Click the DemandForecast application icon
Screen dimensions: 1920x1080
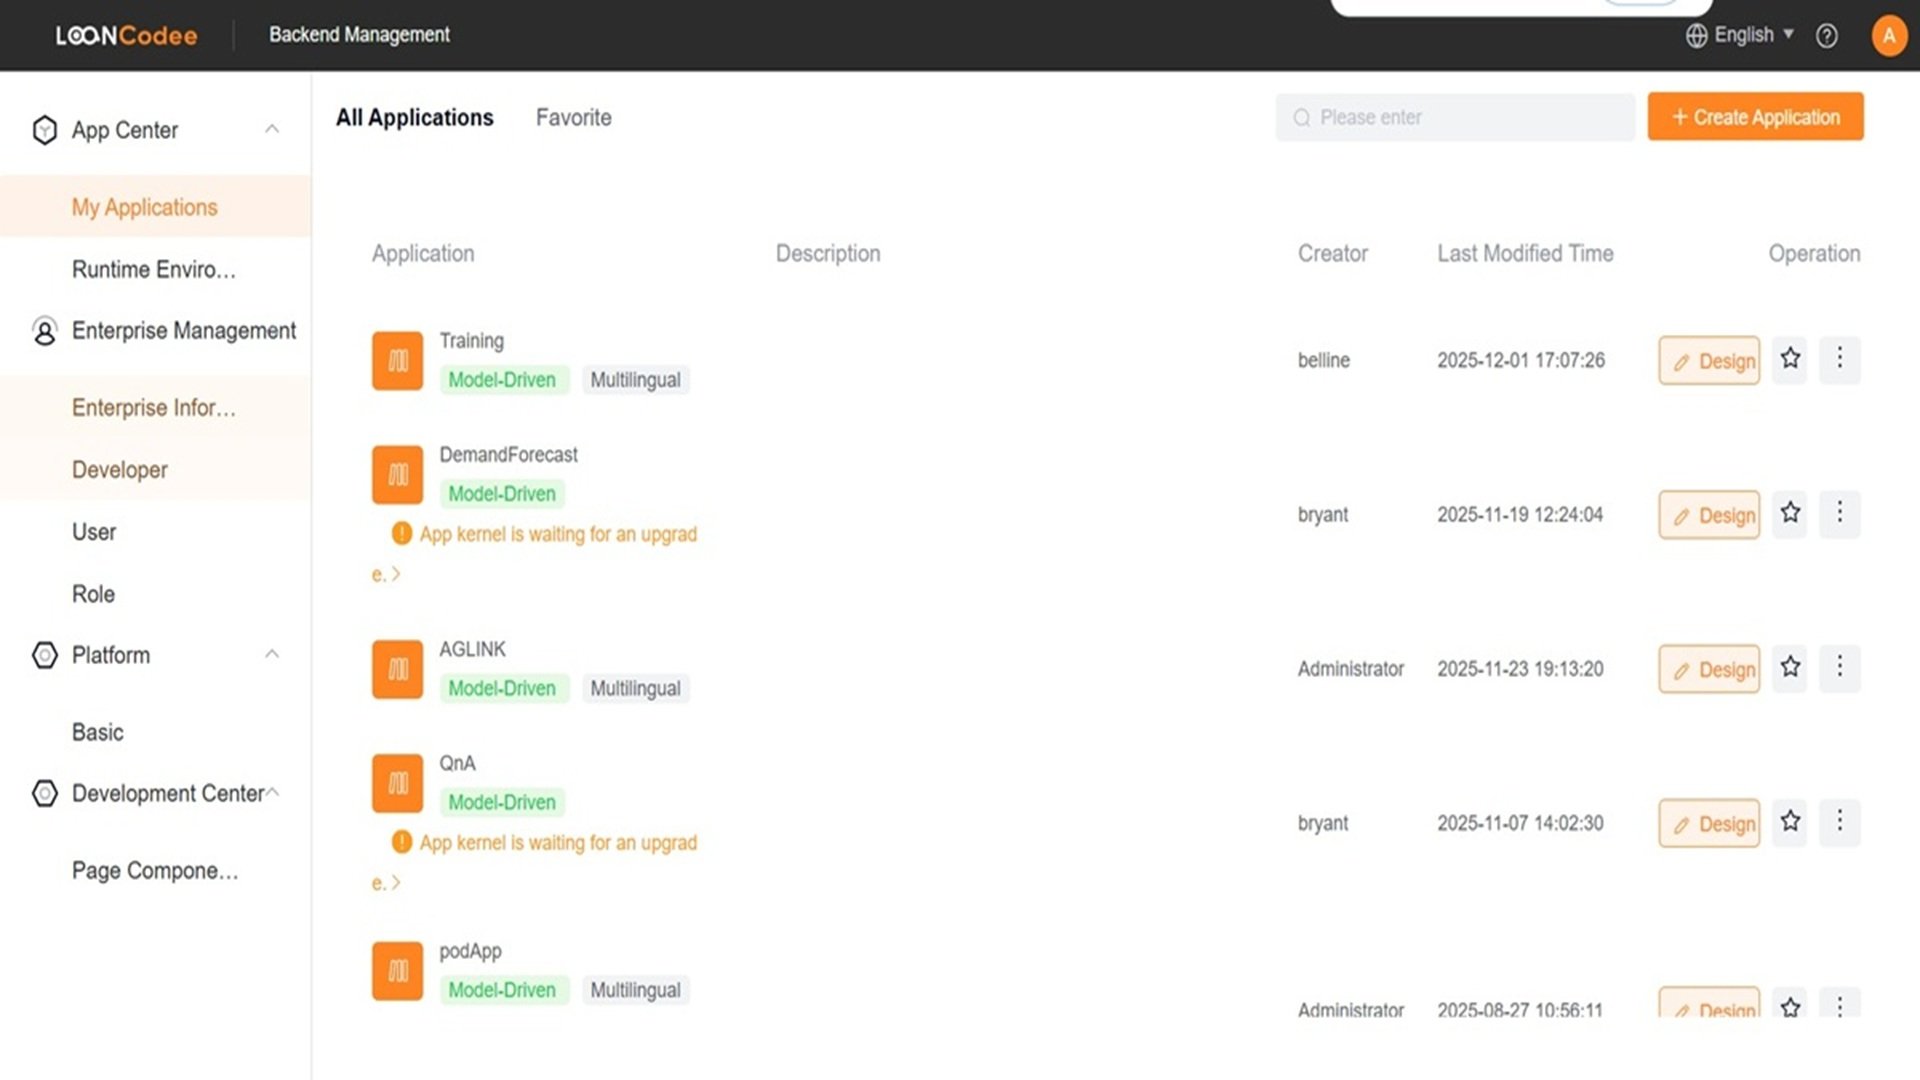coord(397,474)
